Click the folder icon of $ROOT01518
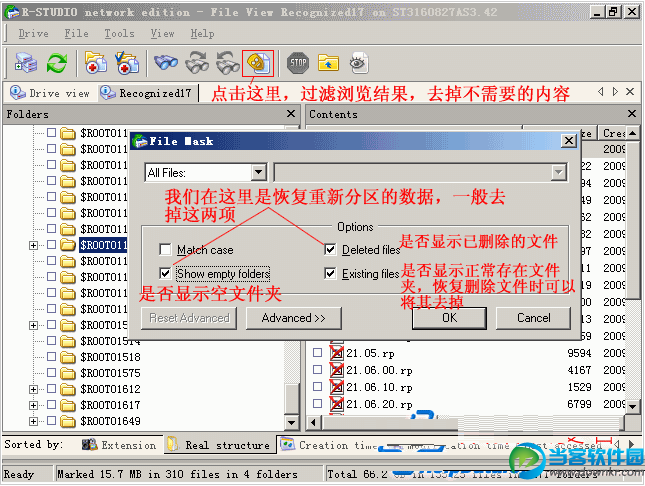This screenshot has height=486, width=645. pos(68,357)
